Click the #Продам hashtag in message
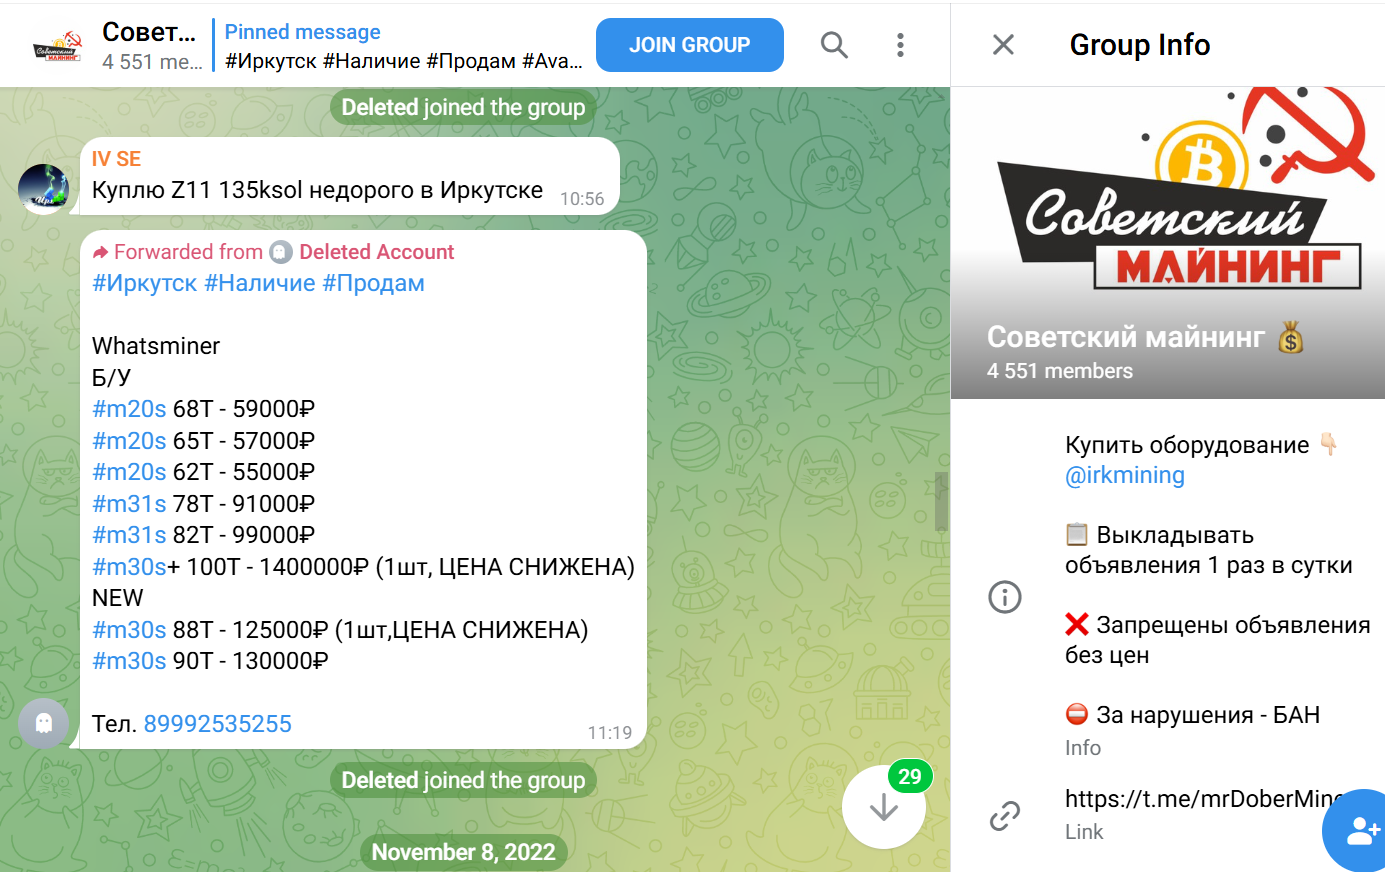Viewport: 1385px width, 872px height. coord(373,283)
